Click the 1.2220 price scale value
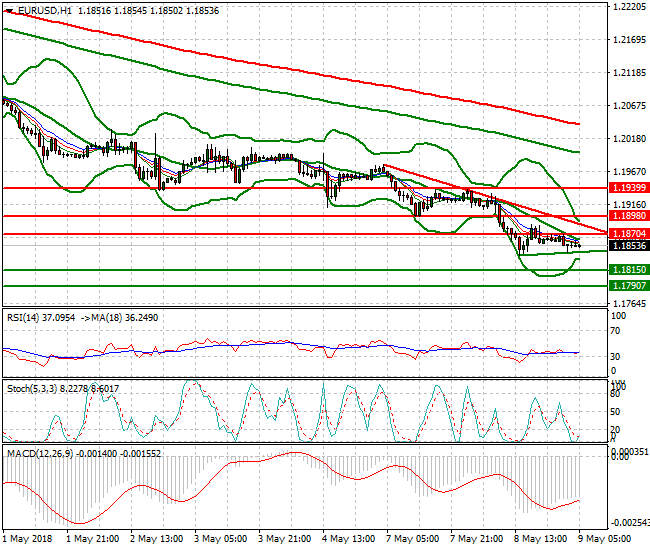650x550 pixels. tap(627, 6)
